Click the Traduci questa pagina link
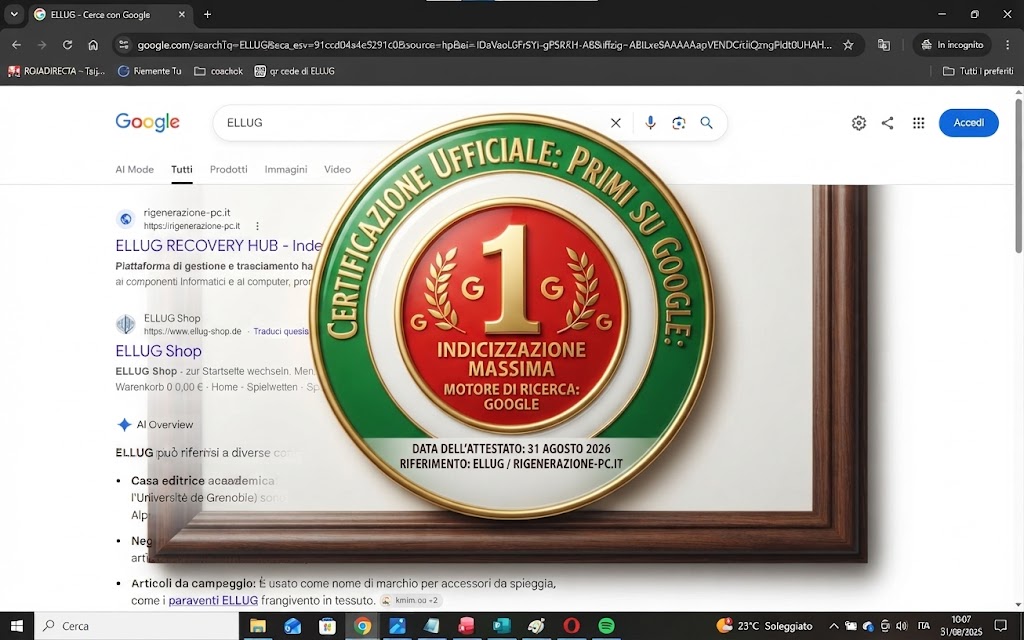The width and height of the screenshot is (1024, 640). pyautogui.click(x=281, y=331)
